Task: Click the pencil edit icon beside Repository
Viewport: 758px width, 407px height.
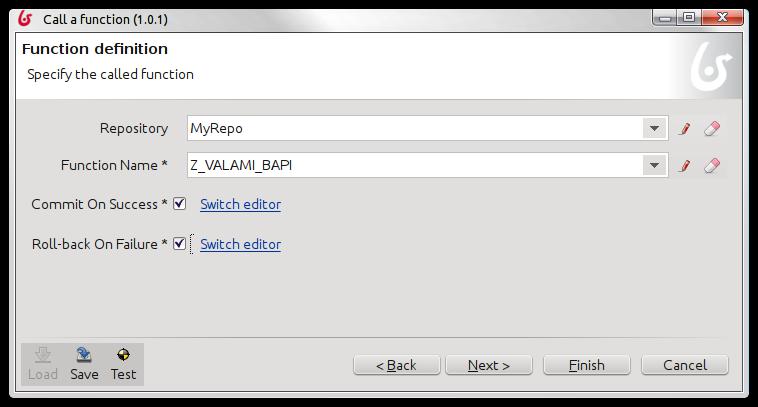Action: pos(684,129)
